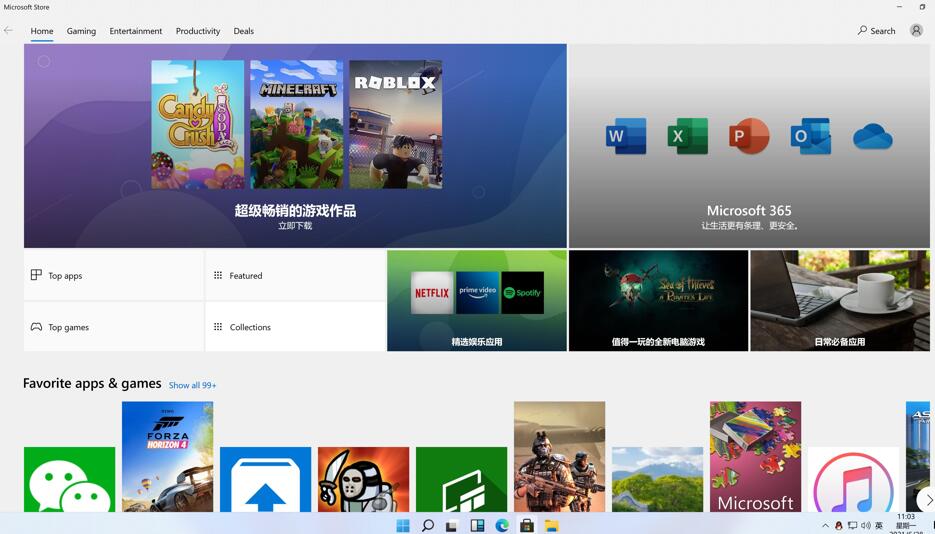Click the PowerPoint icon in Microsoft 365 banner
This screenshot has height=534, width=935.
(749, 136)
